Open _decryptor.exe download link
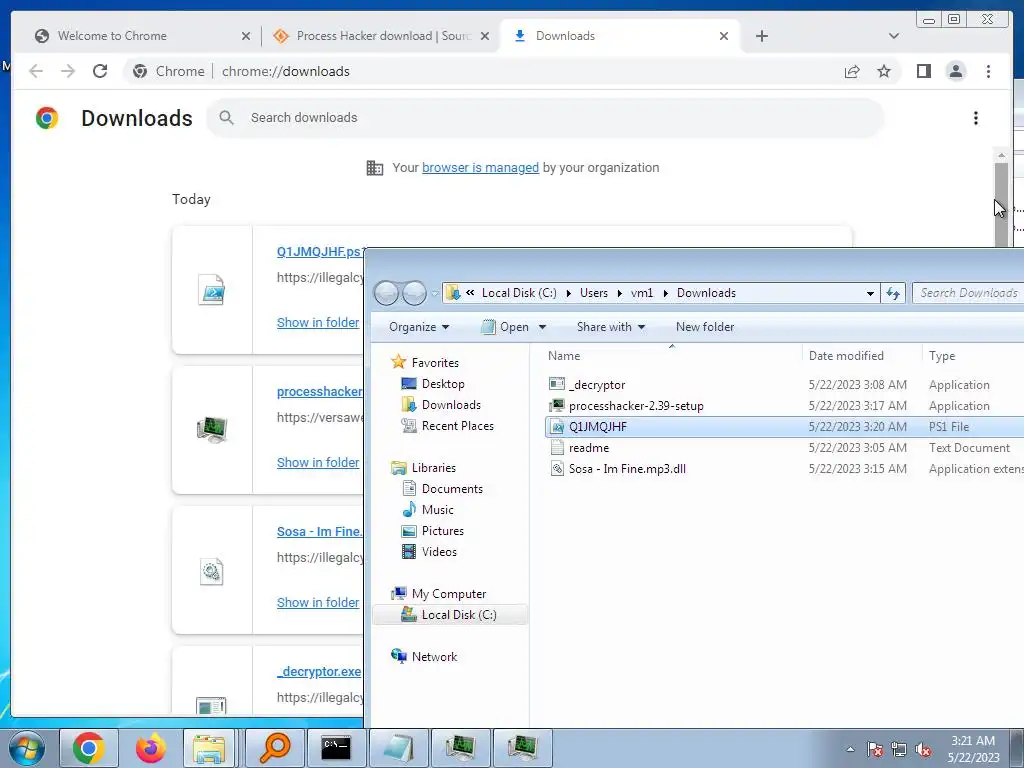The height and width of the screenshot is (768, 1024). [319, 671]
